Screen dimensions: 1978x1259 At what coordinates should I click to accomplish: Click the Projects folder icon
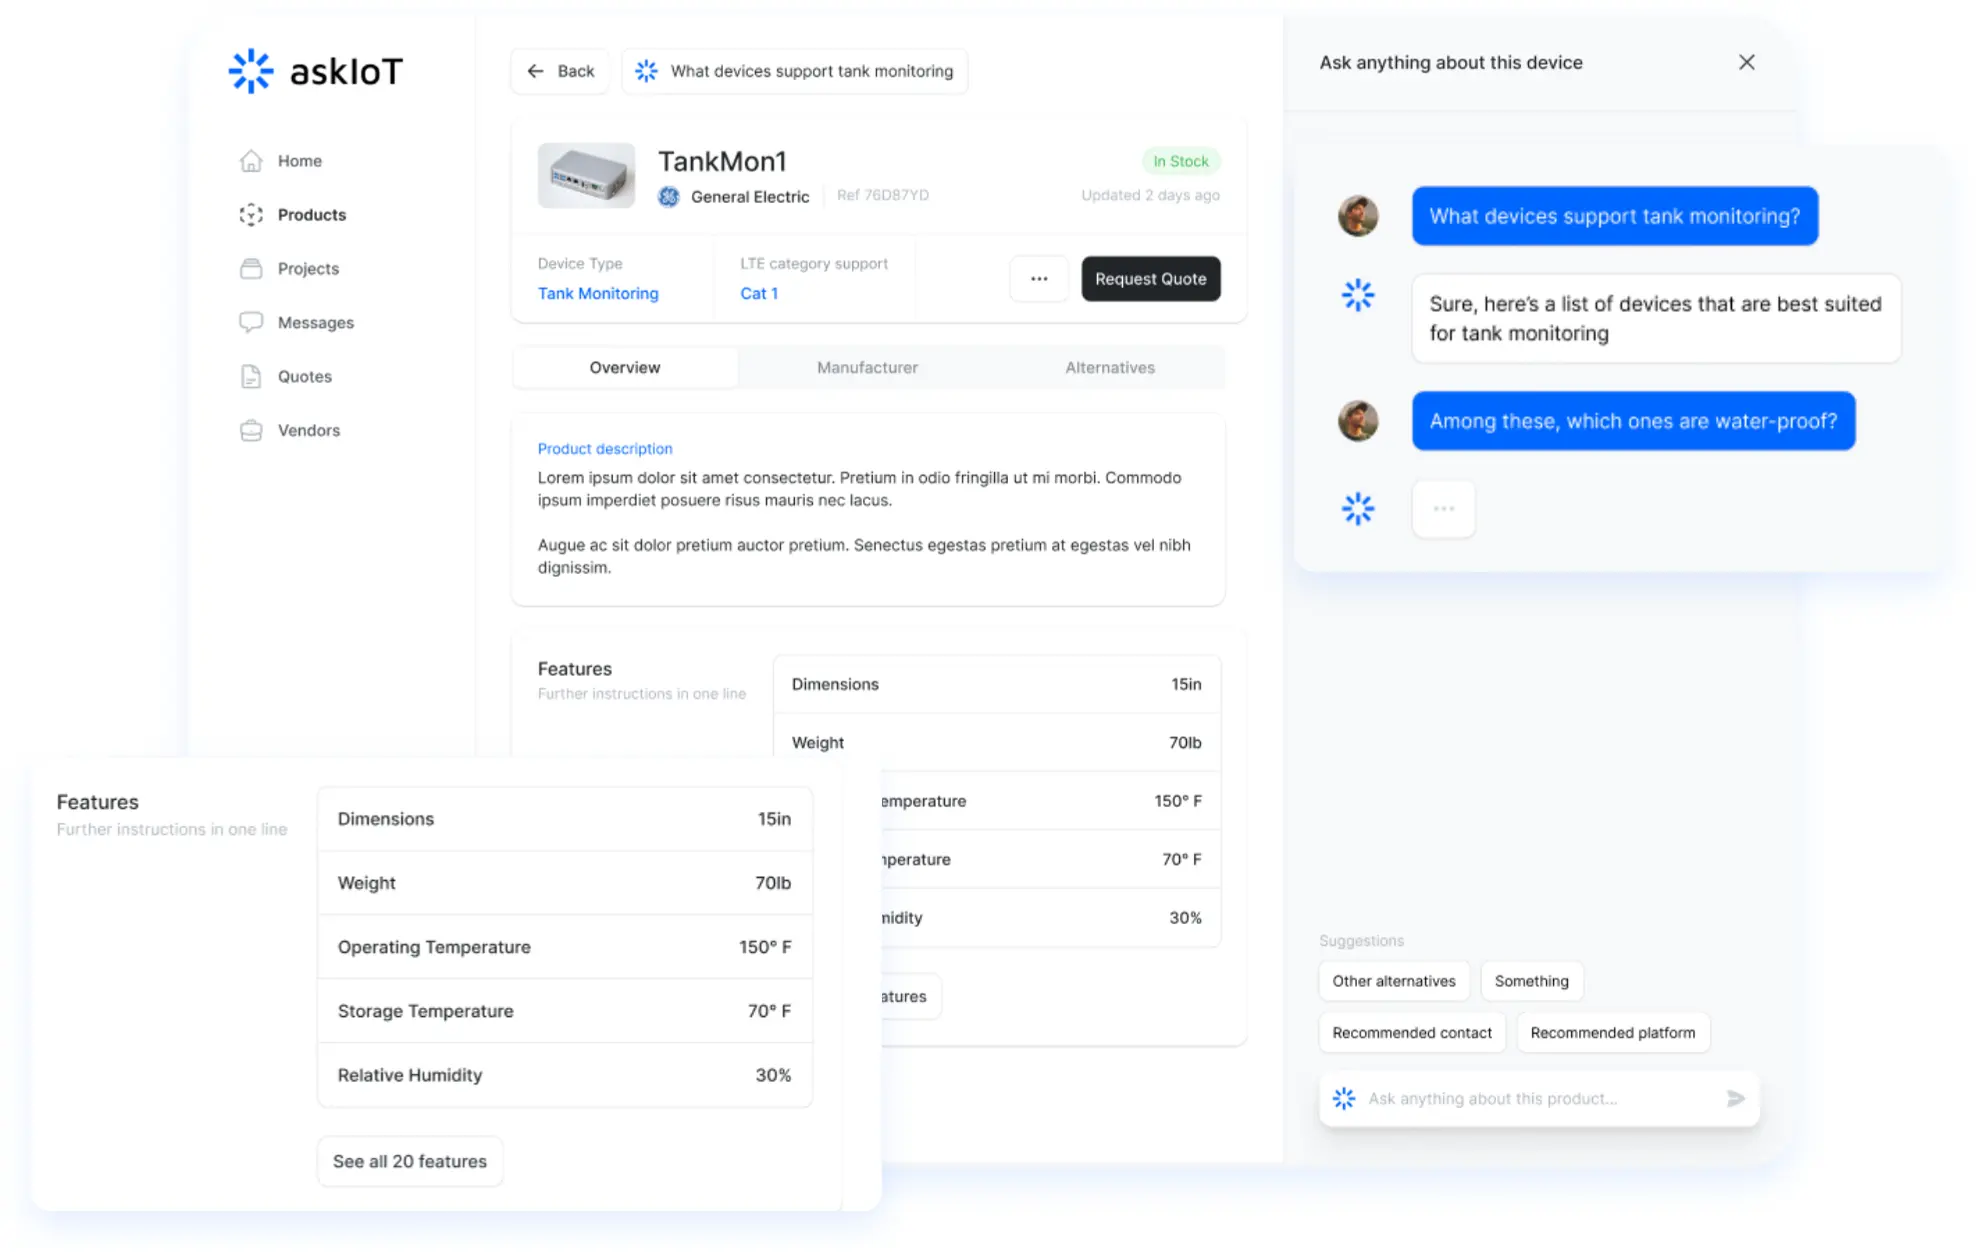point(251,269)
